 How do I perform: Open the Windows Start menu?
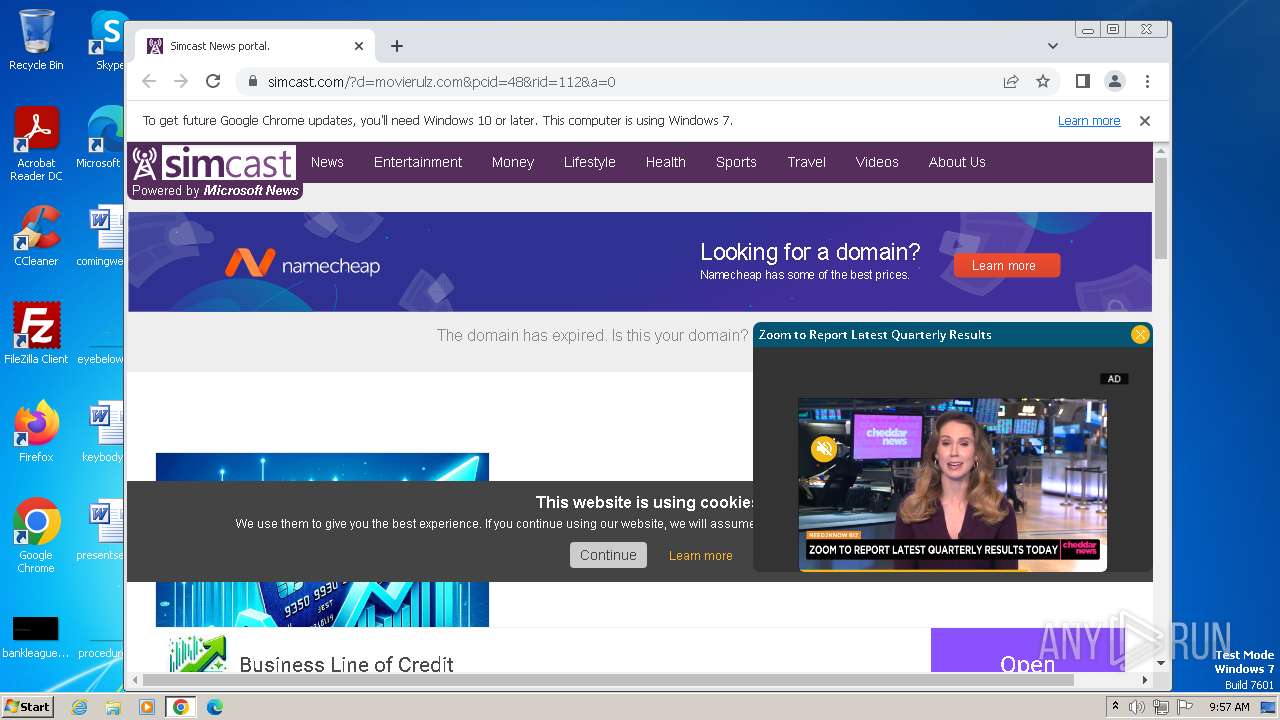coord(27,707)
